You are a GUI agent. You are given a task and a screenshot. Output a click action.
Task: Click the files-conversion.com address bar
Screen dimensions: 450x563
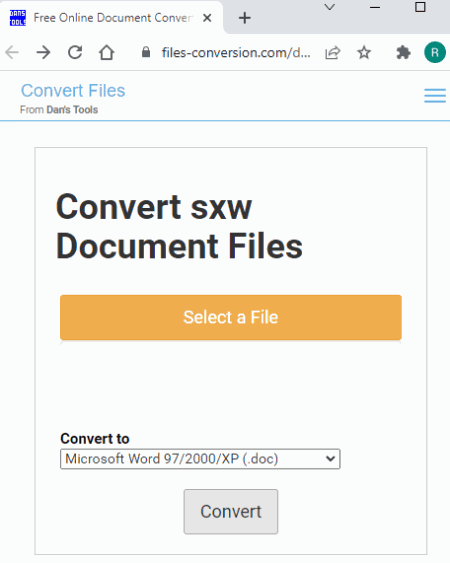(x=236, y=53)
